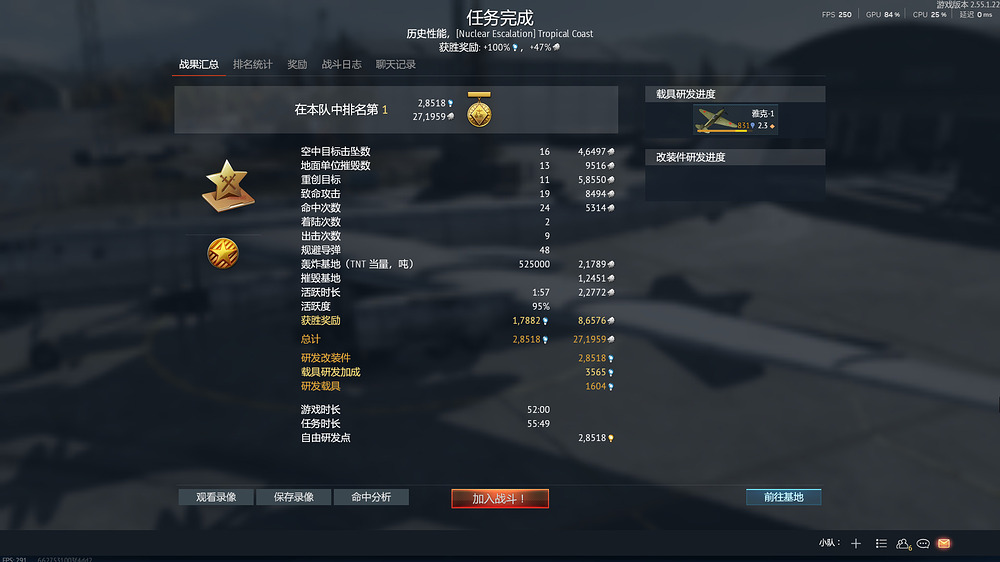Switch to the 排名统计 tab
The image size is (1000, 562).
253,64
